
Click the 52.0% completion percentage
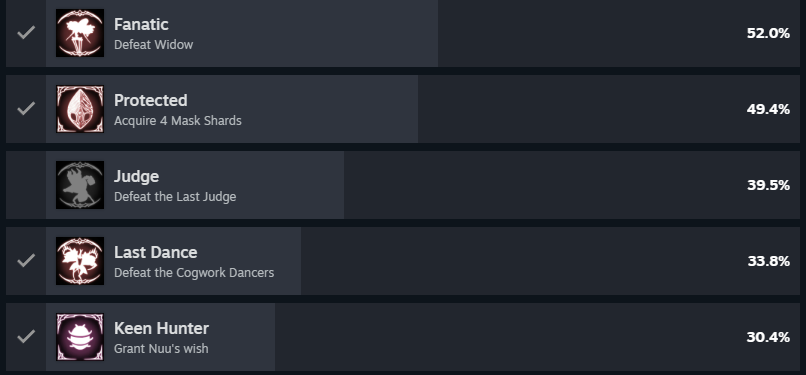point(768,33)
